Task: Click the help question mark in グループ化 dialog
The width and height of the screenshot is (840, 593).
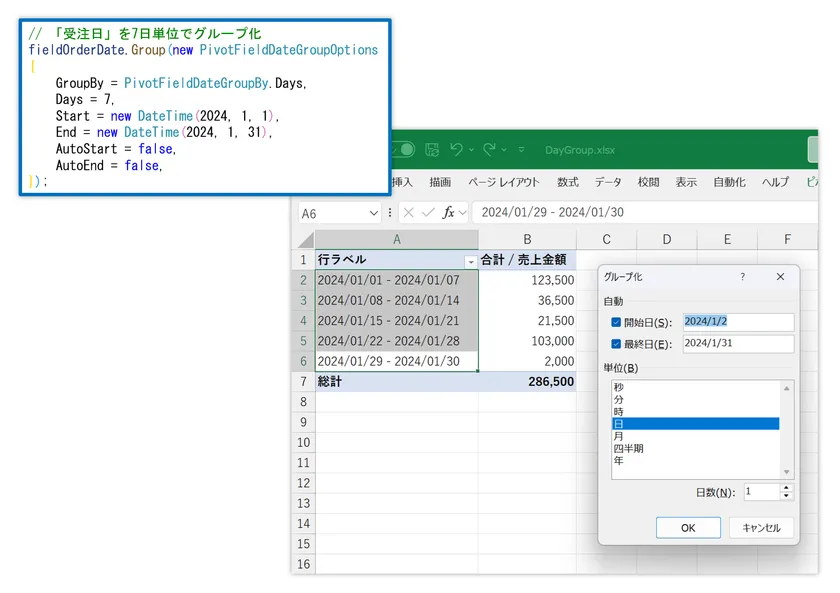Action: point(742,277)
